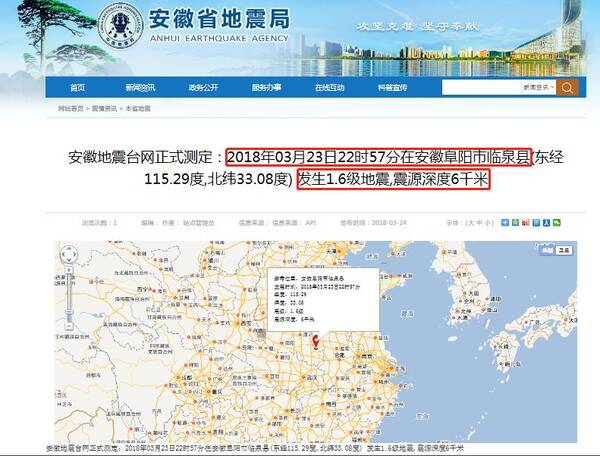Click the 信息来源 API text
The width and height of the screenshot is (600, 456).
coord(278,223)
